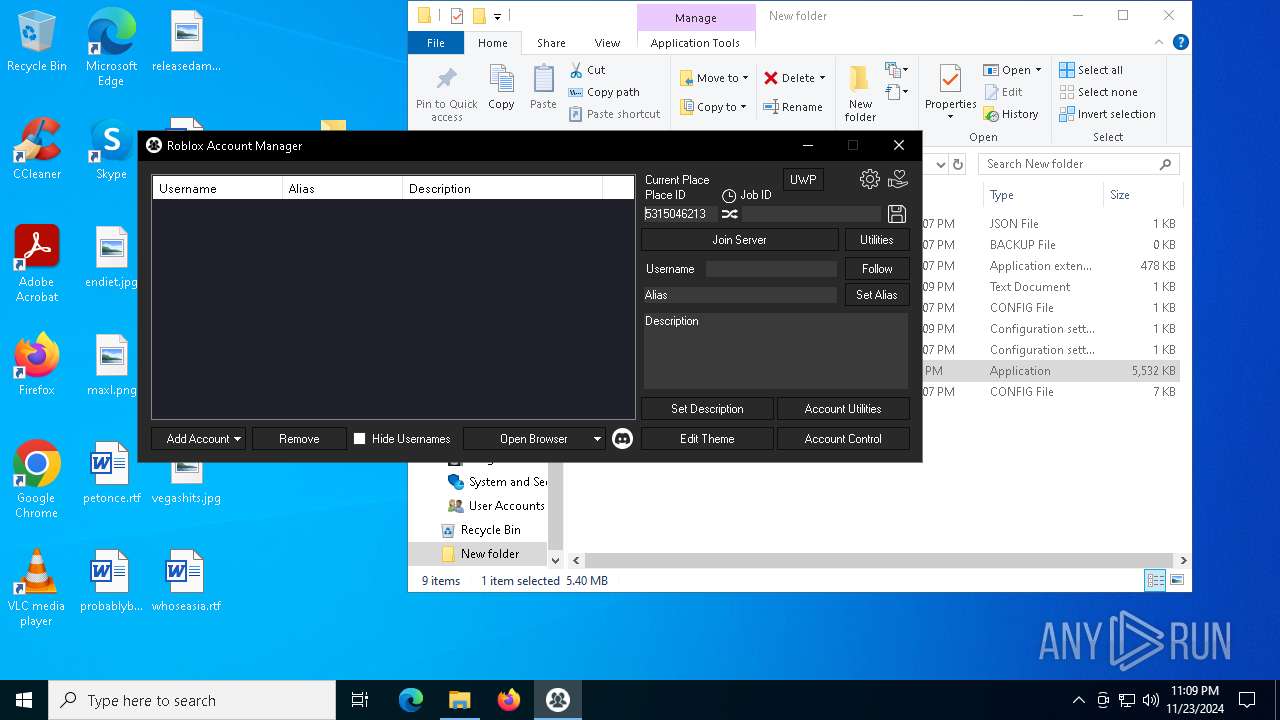
Task: Expand Add Account dropdown
Action: coord(238,439)
